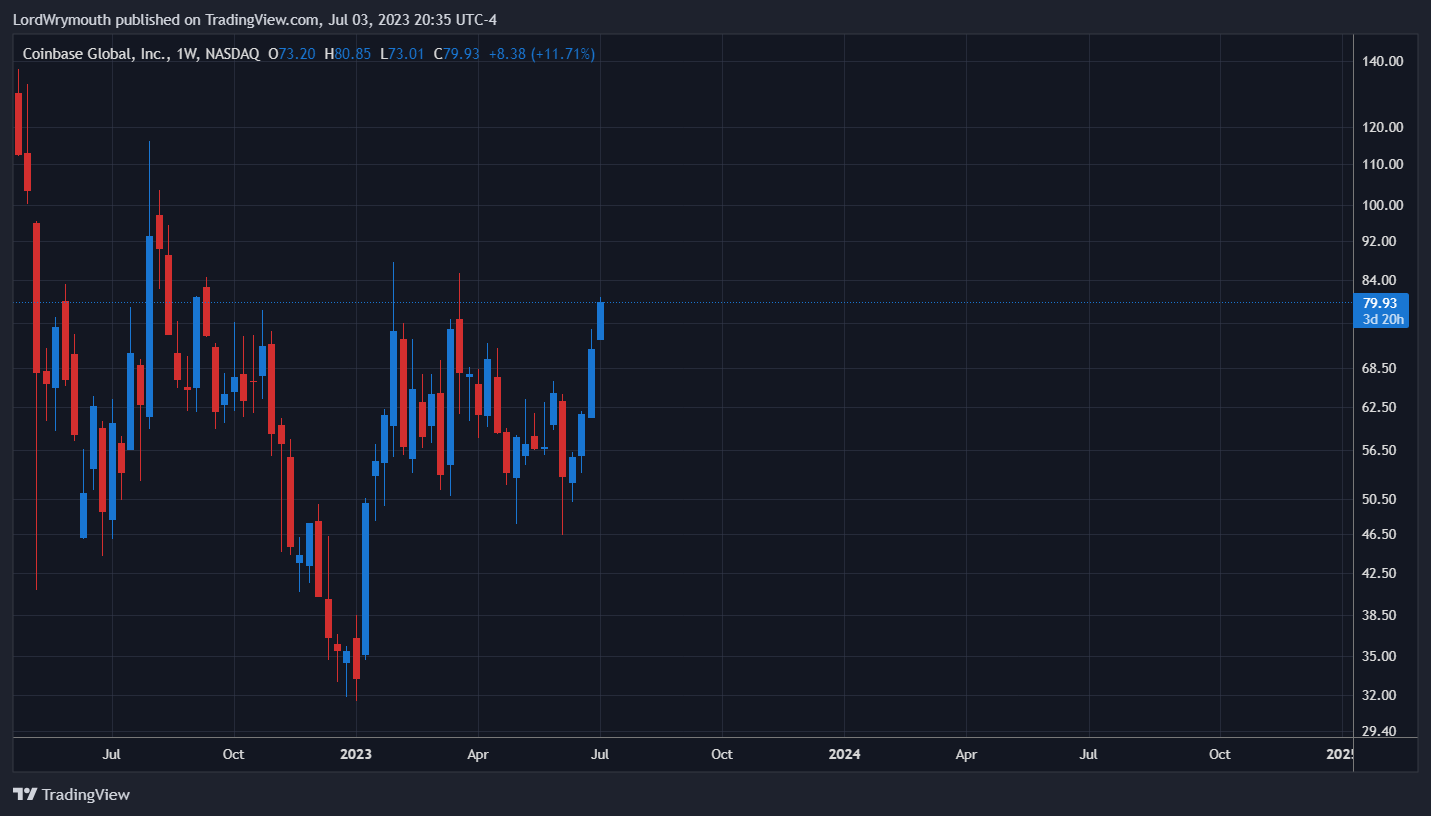
Task: Click the open value O73.20
Action: point(292,54)
